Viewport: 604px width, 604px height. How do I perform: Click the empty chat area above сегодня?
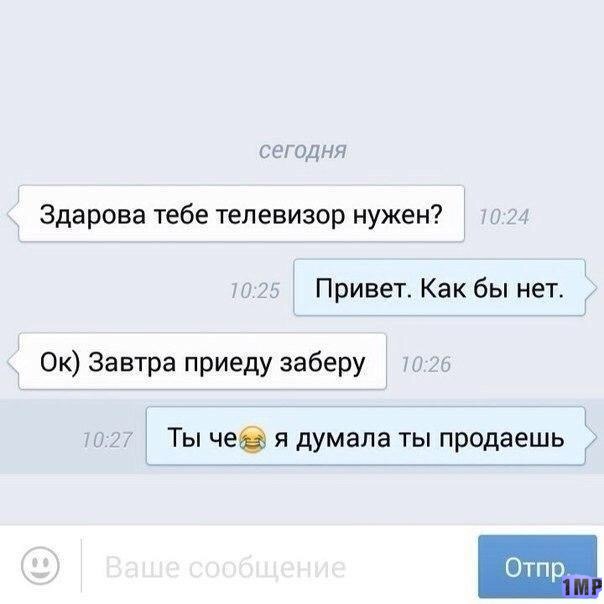(302, 69)
